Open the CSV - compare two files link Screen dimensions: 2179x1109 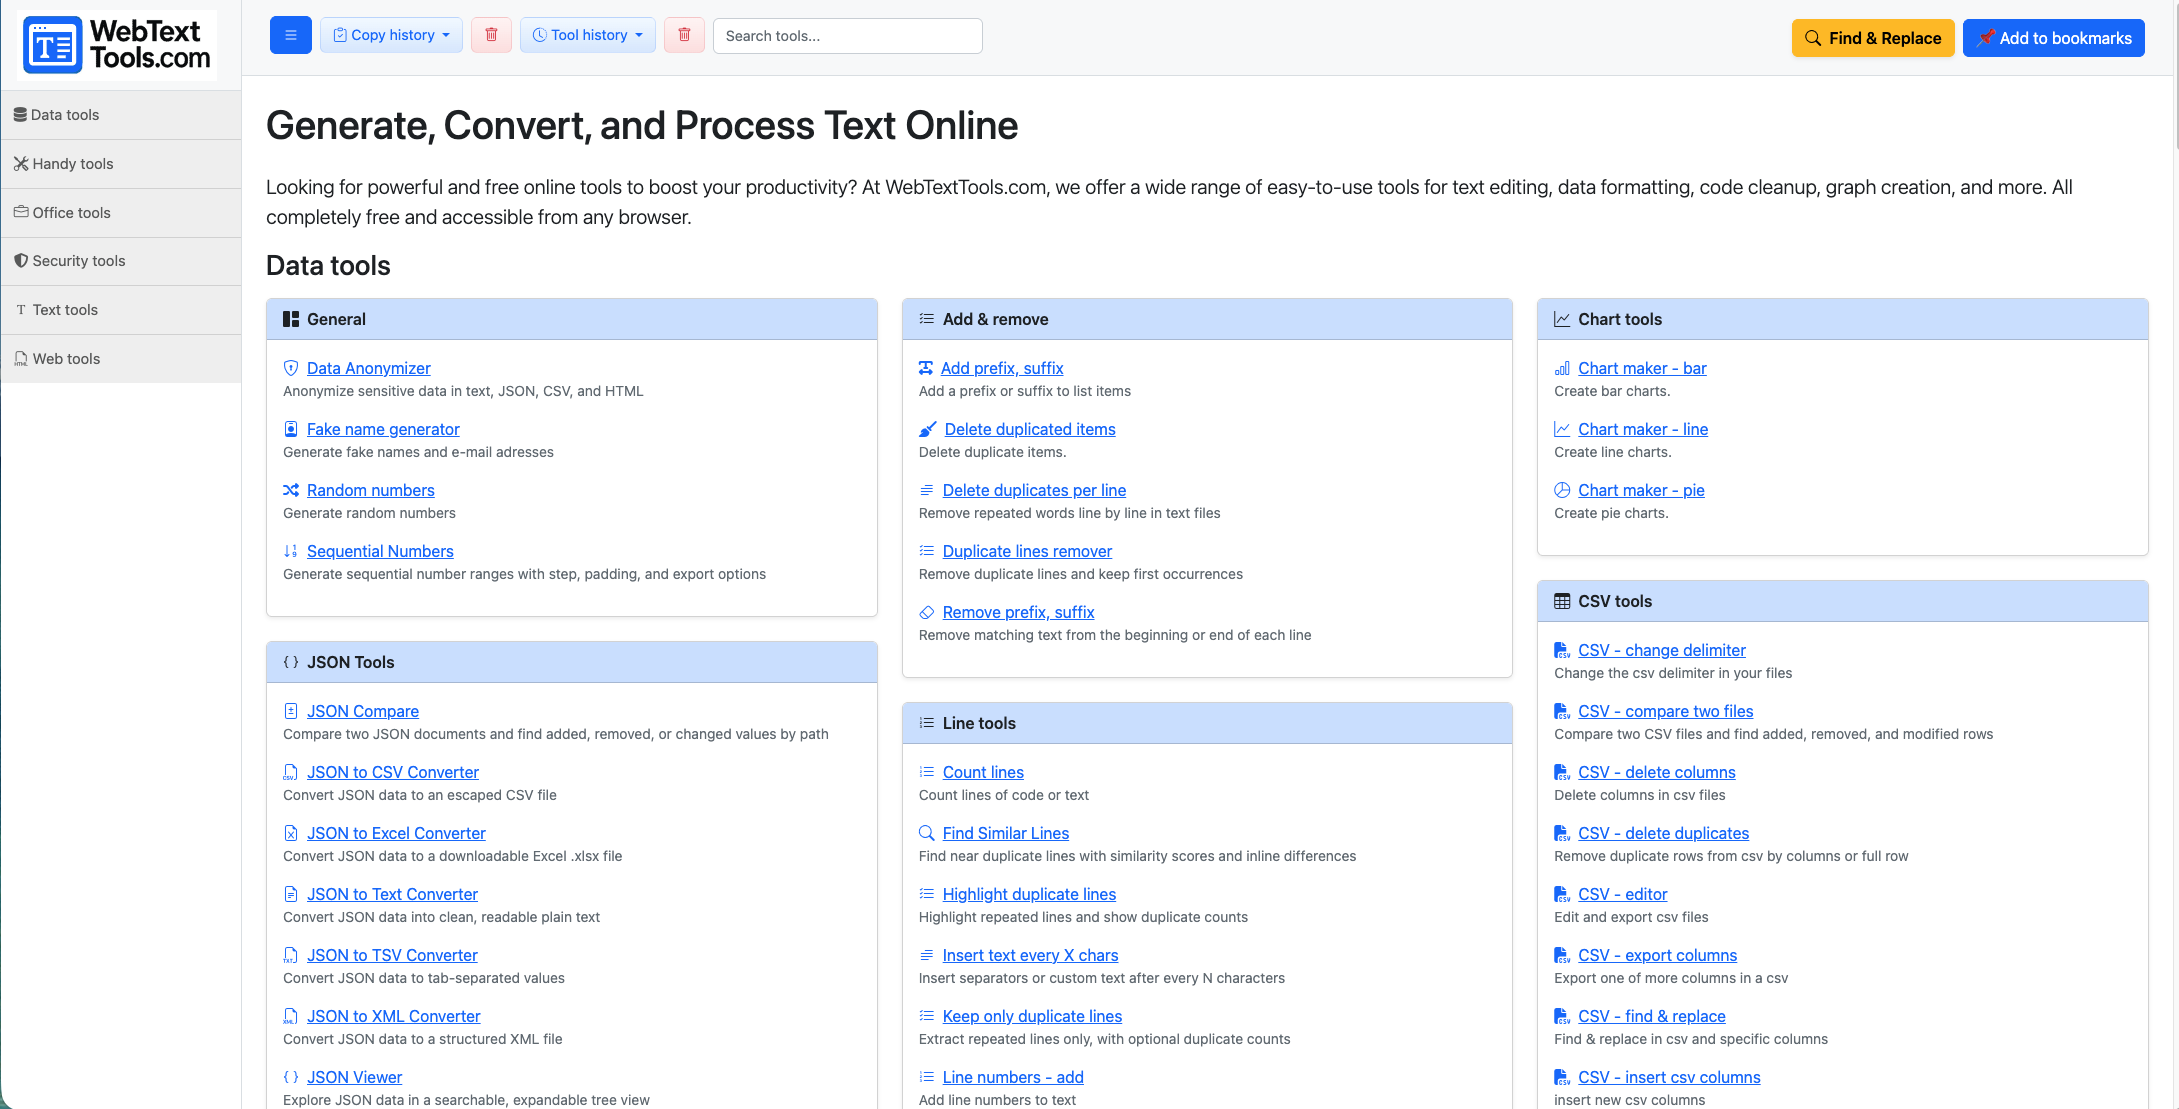[1666, 711]
